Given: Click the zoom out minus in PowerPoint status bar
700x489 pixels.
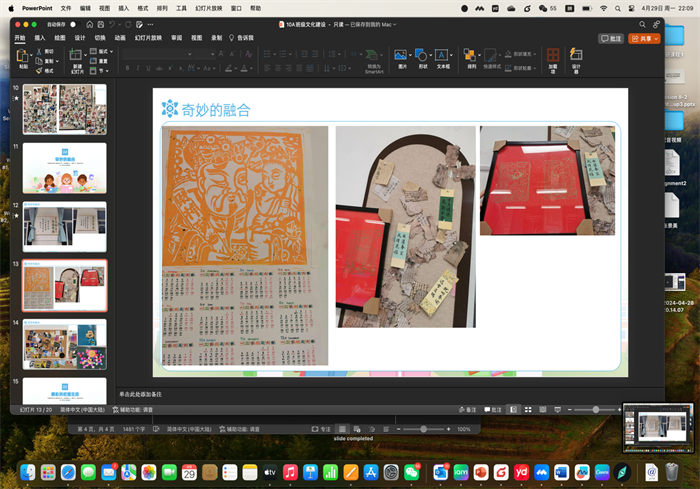Looking at the screenshot, I should (x=569, y=410).
